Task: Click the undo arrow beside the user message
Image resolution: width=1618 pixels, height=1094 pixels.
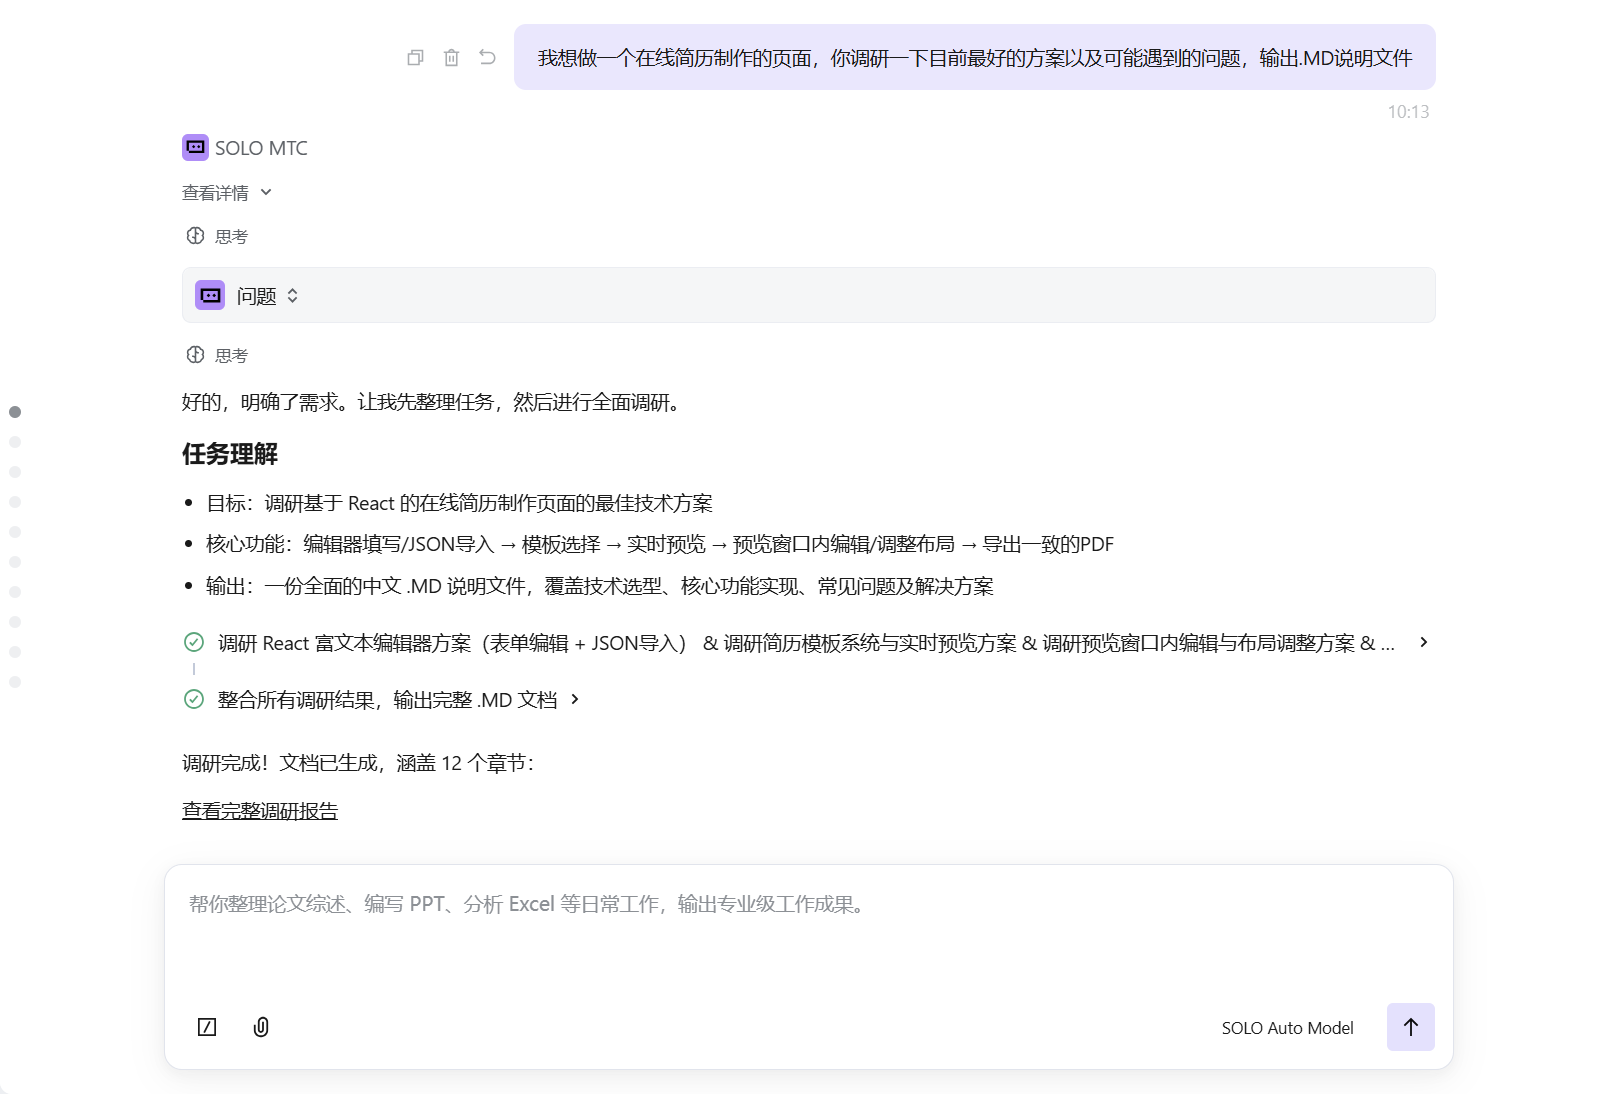Action: [x=487, y=58]
